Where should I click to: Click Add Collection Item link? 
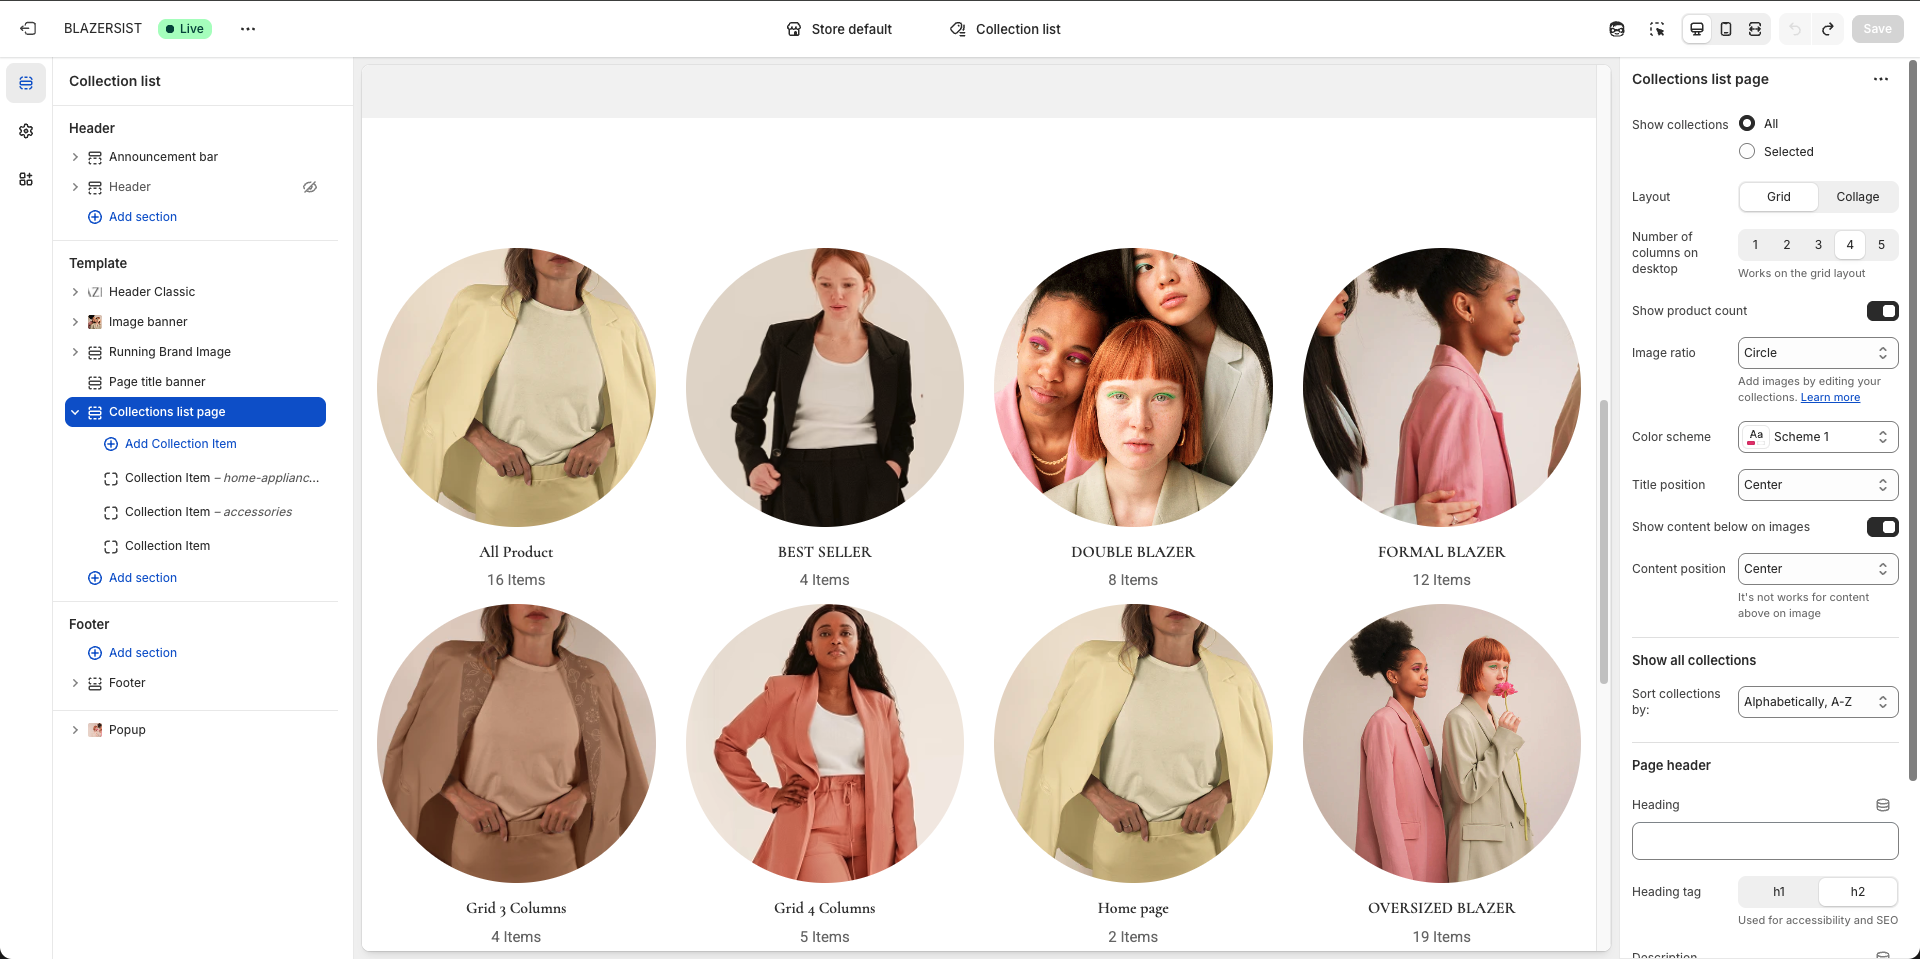pos(180,444)
